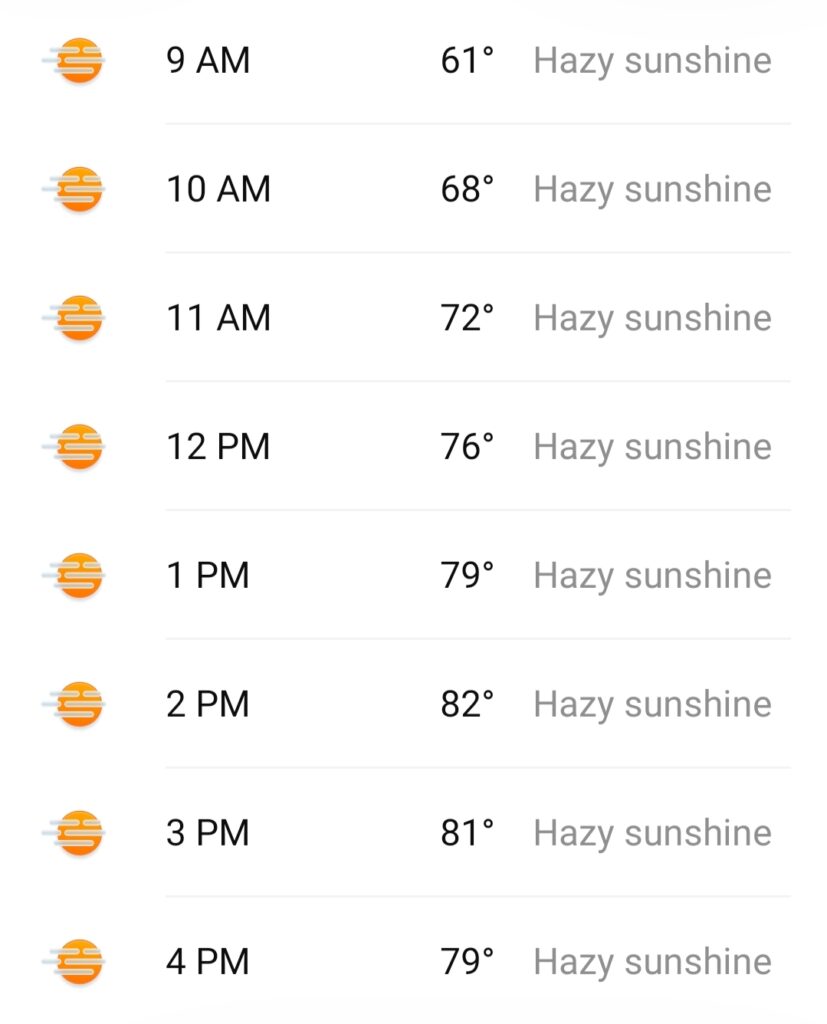The height and width of the screenshot is (1024, 827).
Task: Click the Hazy sunshine text for 1 PM
Action: tap(652, 575)
